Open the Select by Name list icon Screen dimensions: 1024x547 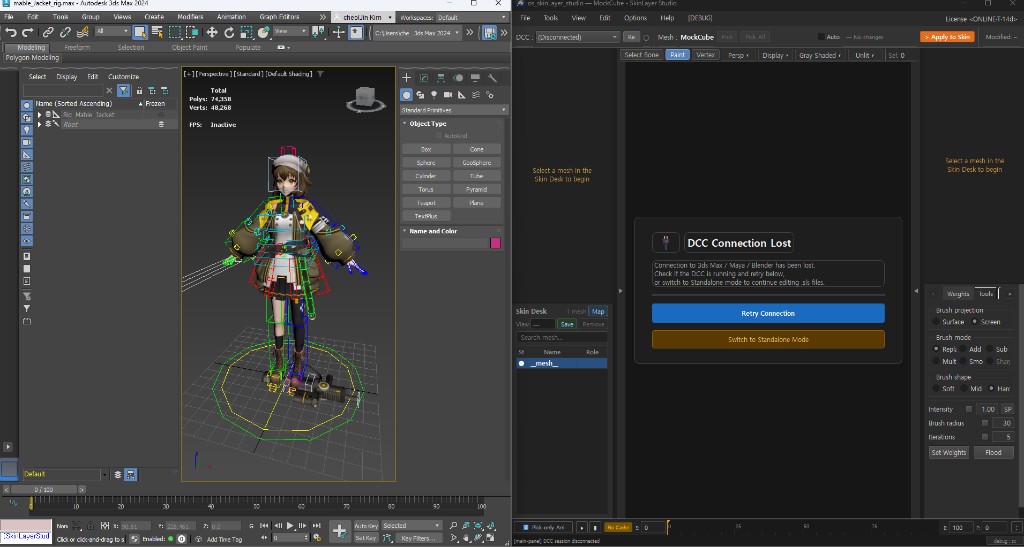(x=157, y=32)
